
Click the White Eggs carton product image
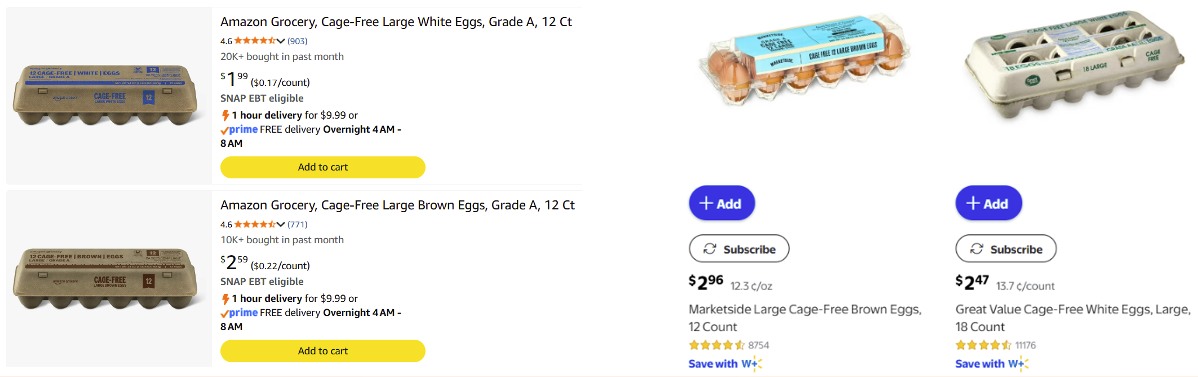(108, 97)
